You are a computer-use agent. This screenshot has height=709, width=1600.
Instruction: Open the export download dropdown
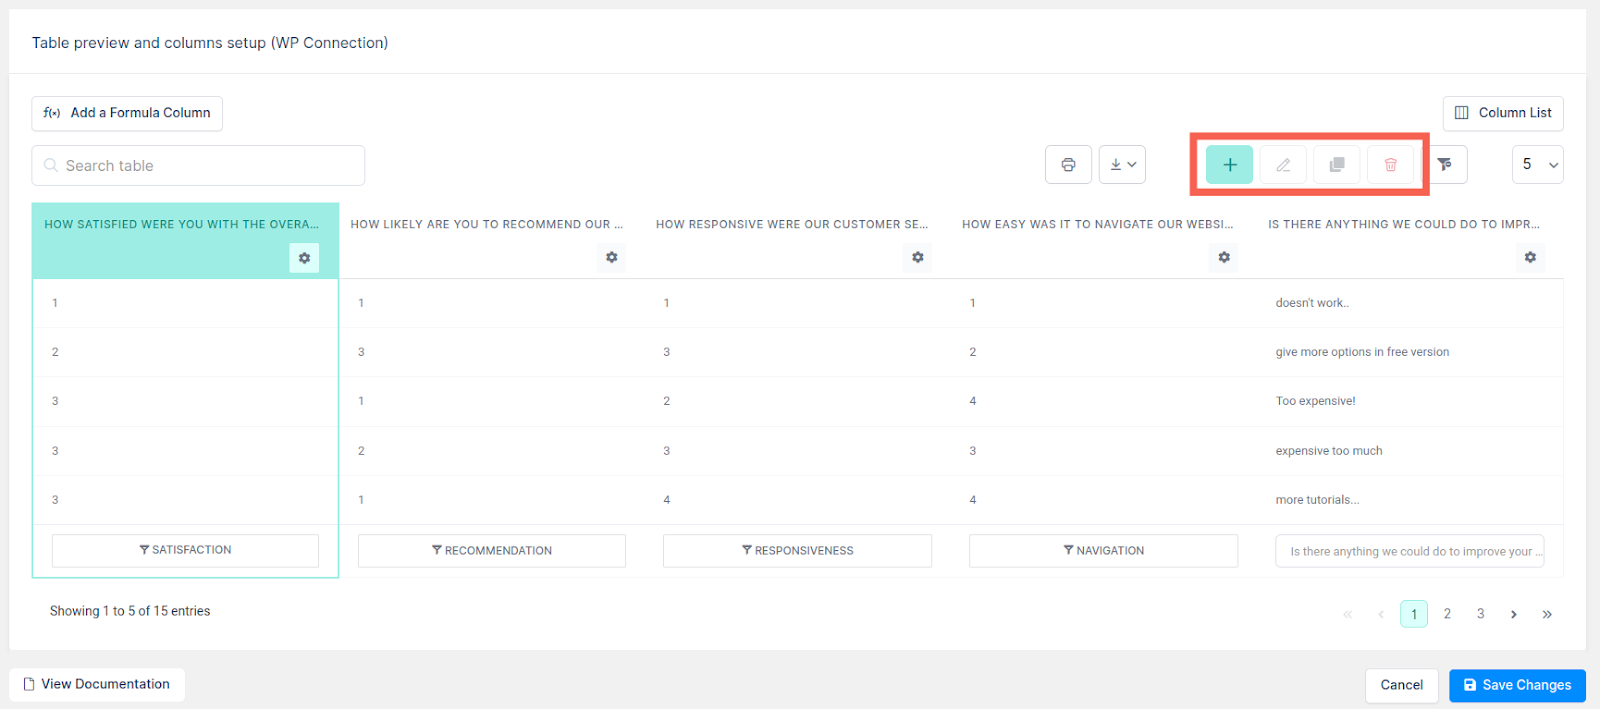[x=1122, y=165]
